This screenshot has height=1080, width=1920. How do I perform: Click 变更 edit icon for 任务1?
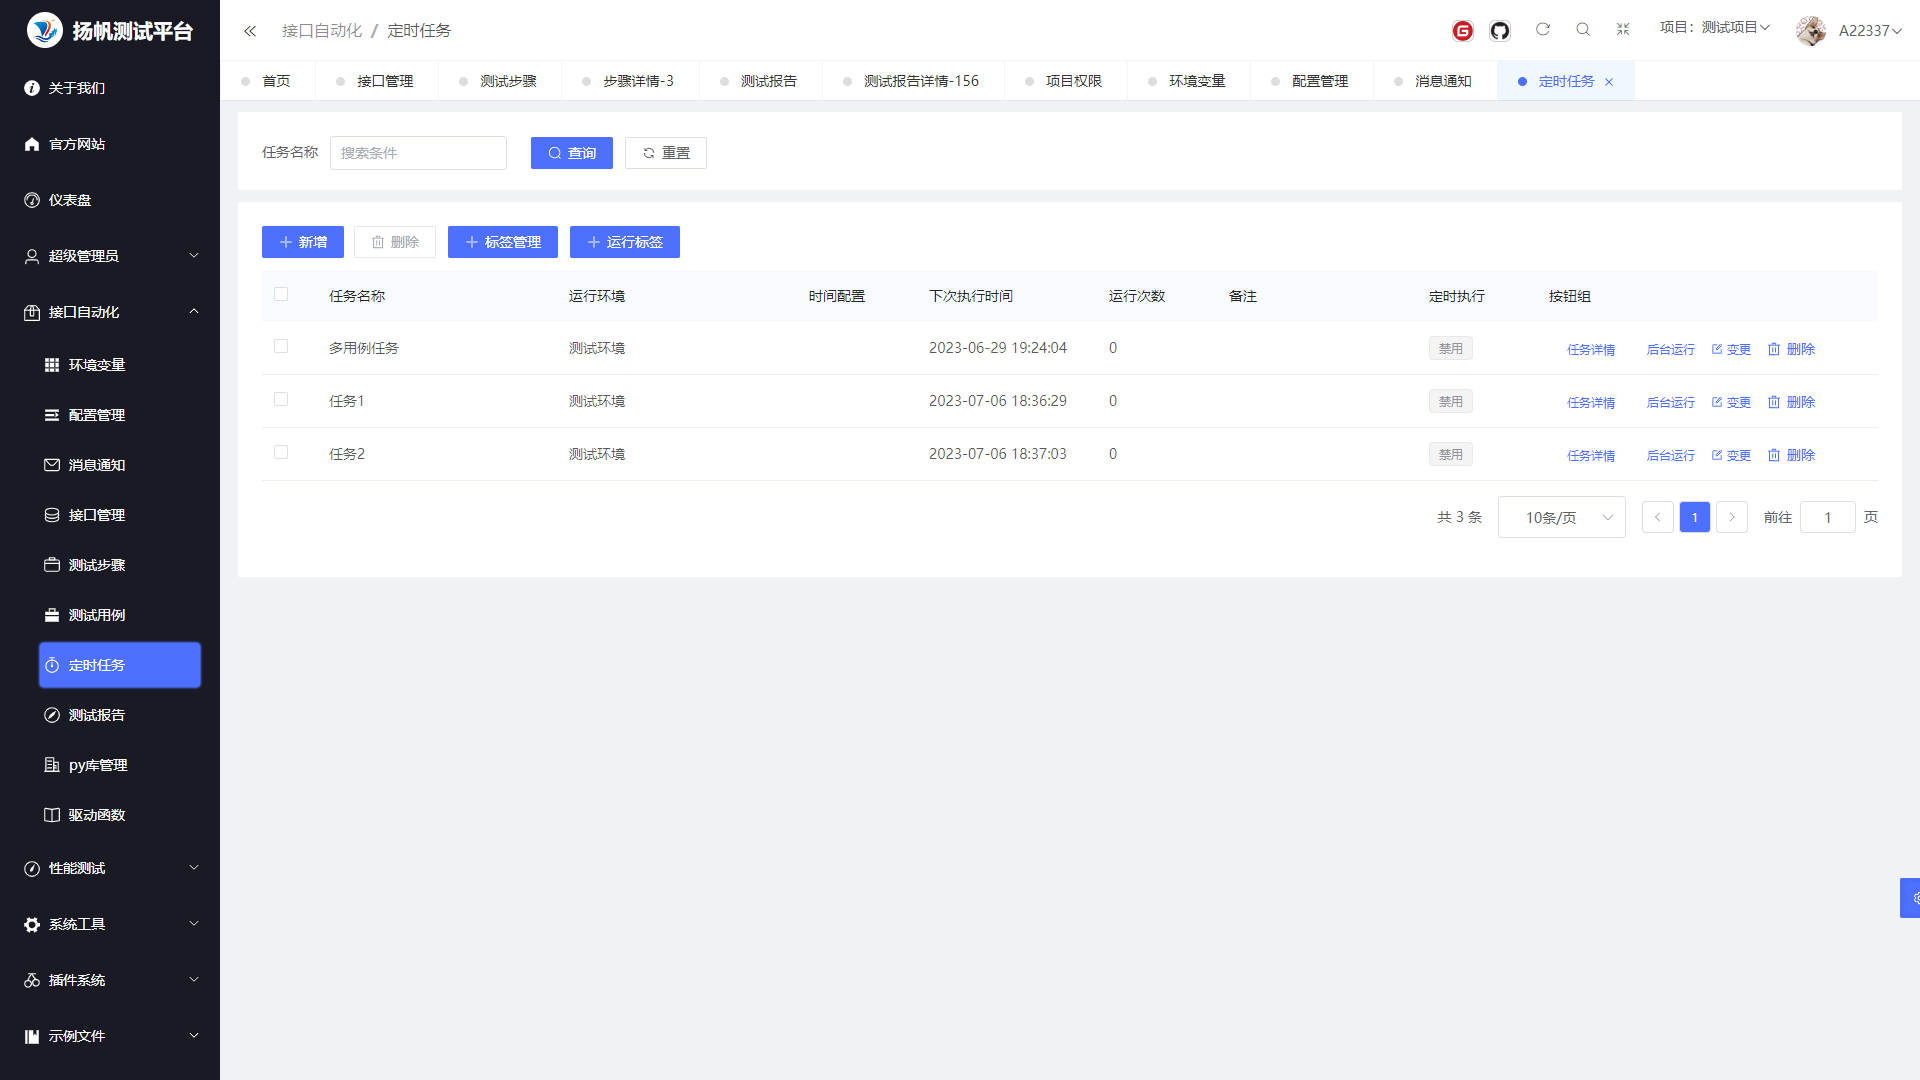(x=1716, y=402)
